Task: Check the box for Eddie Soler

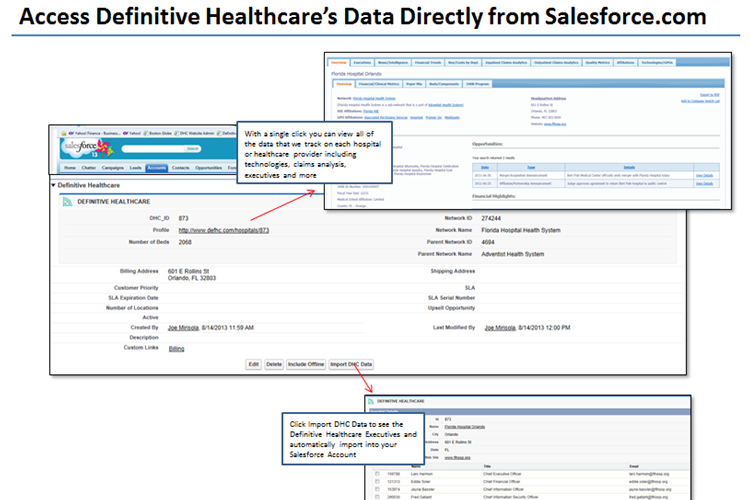Action: pyautogui.click(x=377, y=481)
